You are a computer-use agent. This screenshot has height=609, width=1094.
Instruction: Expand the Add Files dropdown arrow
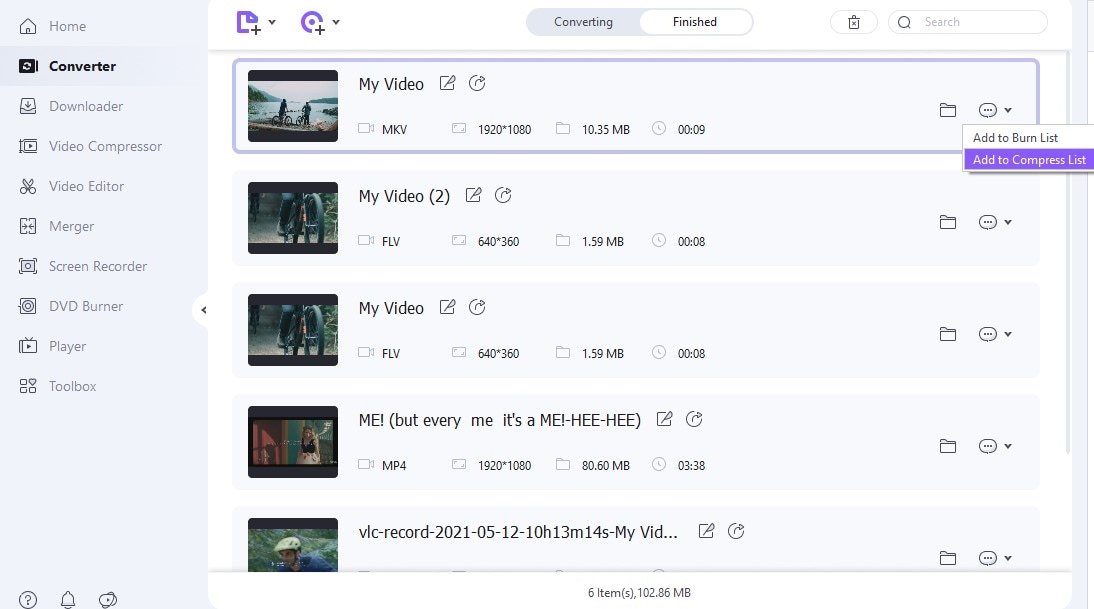[272, 22]
